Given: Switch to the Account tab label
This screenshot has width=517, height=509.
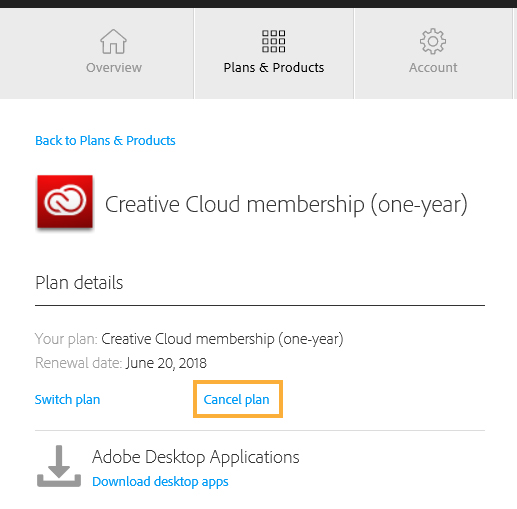Looking at the screenshot, I should pyautogui.click(x=433, y=68).
